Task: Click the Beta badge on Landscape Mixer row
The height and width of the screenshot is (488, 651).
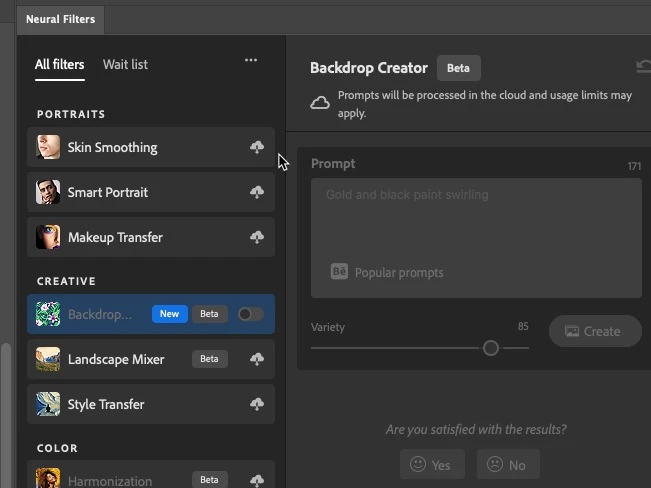Action: 209,359
